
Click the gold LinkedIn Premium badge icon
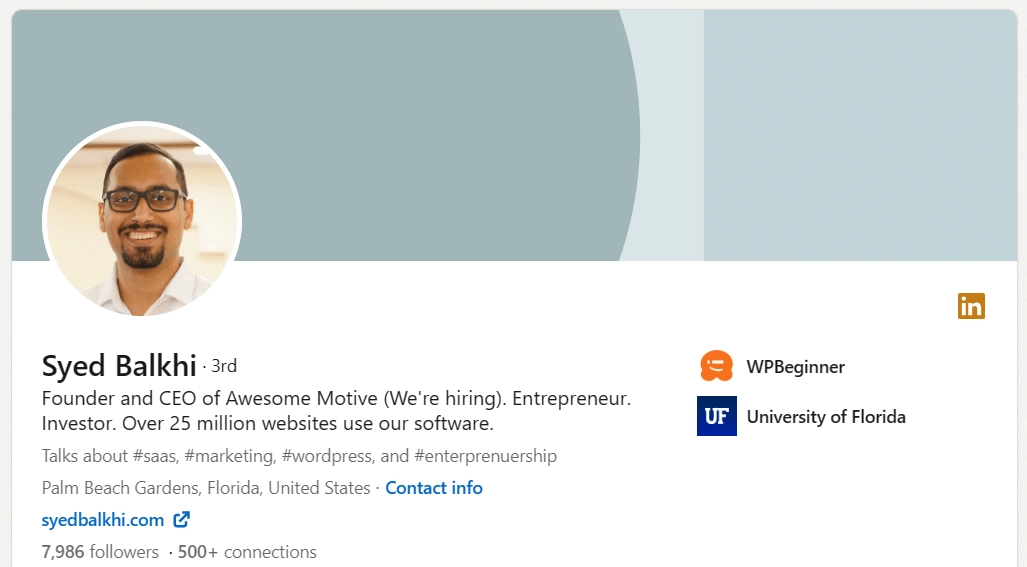pos(971,306)
